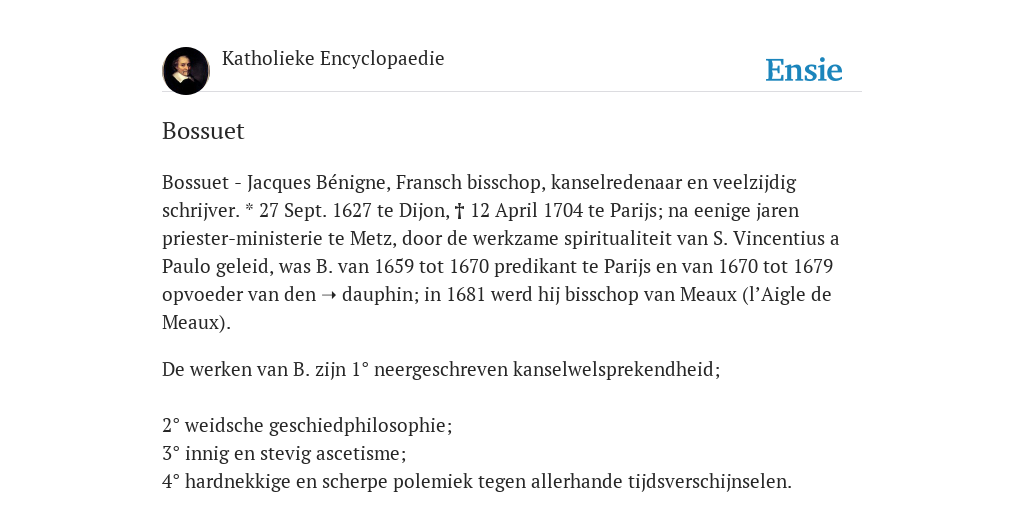Image resolution: width=1024 pixels, height=512 pixels.
Task: Click the line starting '4° hardnekkige en scherpe'
Action: pyautogui.click(x=477, y=481)
